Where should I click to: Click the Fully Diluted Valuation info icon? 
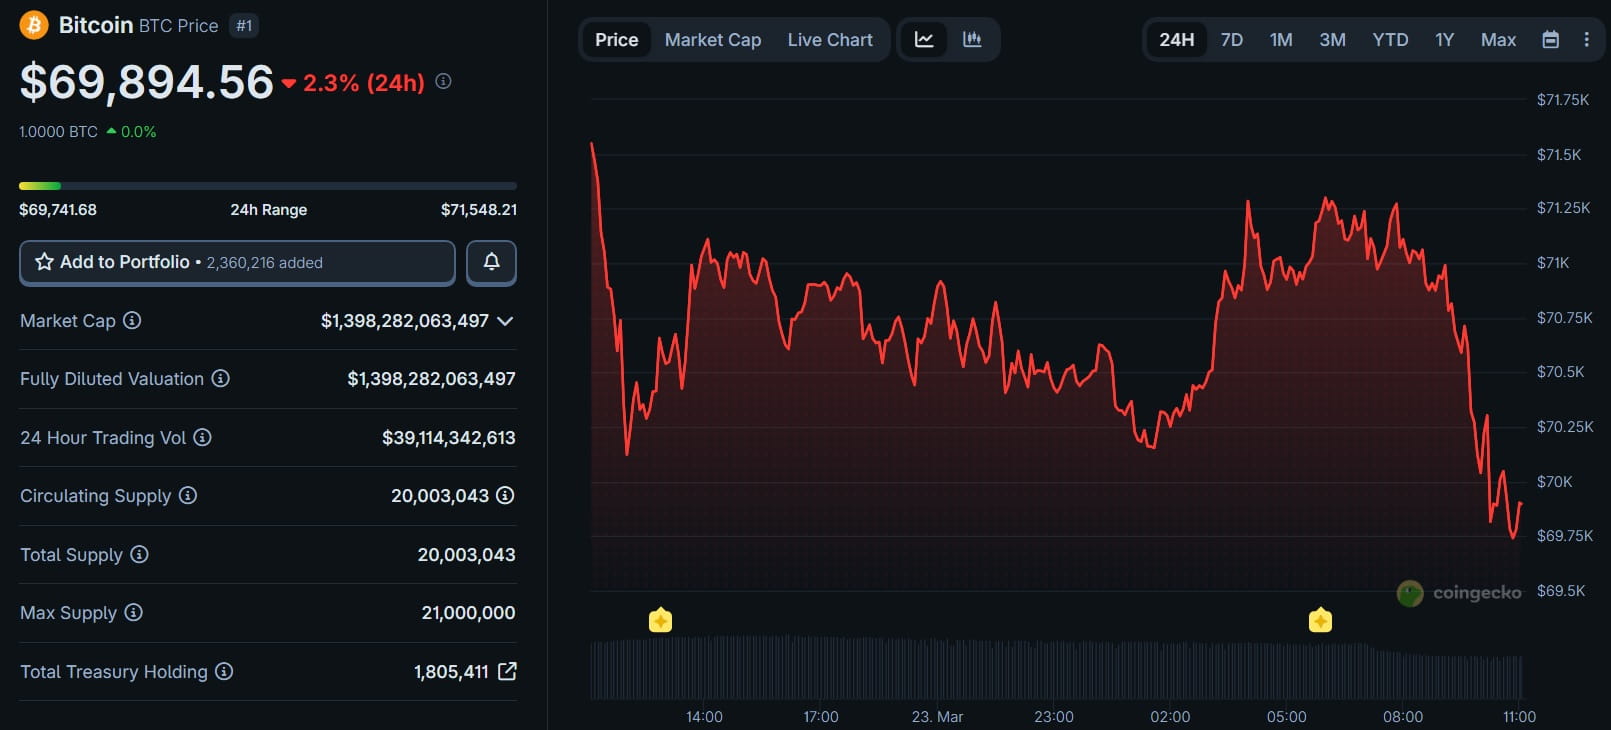click(221, 378)
